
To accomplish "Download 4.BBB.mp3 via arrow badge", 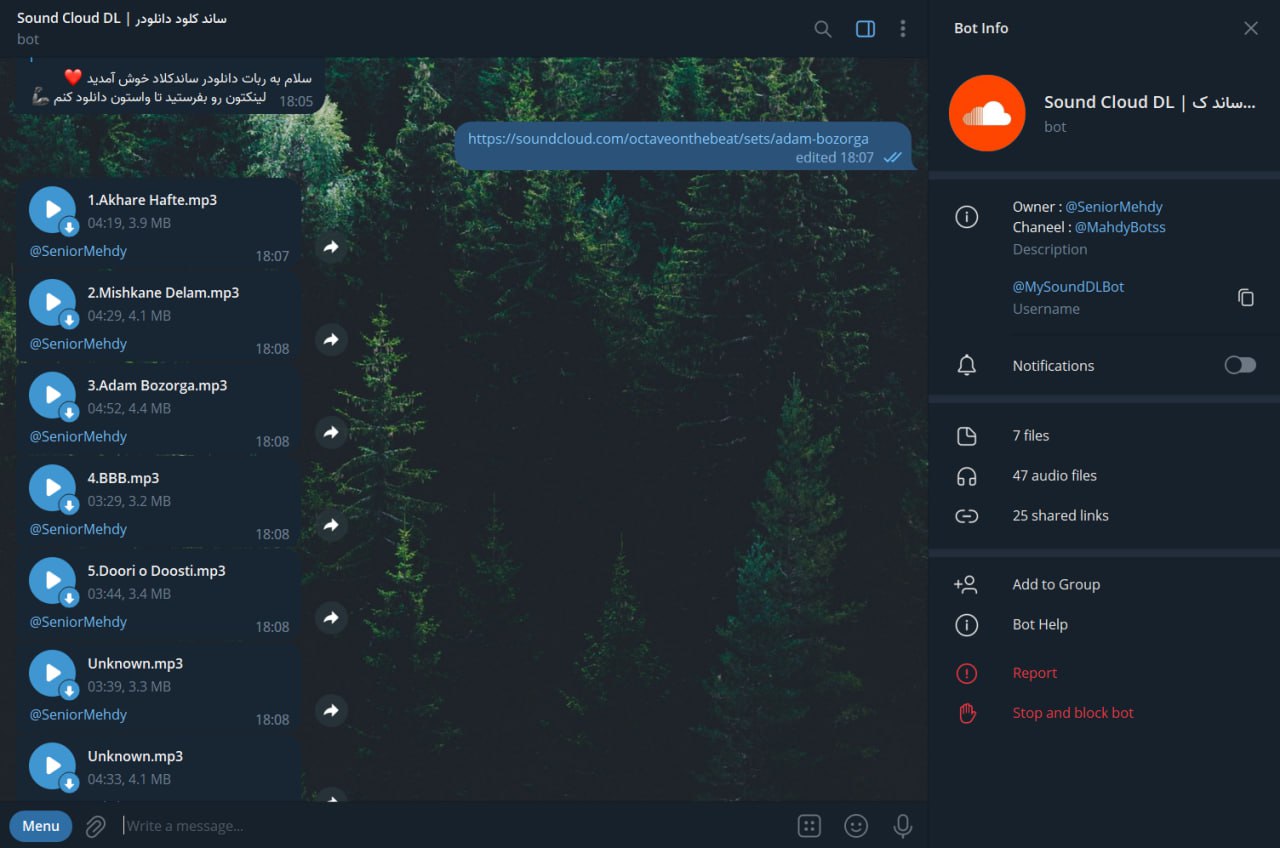I will click(69, 505).
